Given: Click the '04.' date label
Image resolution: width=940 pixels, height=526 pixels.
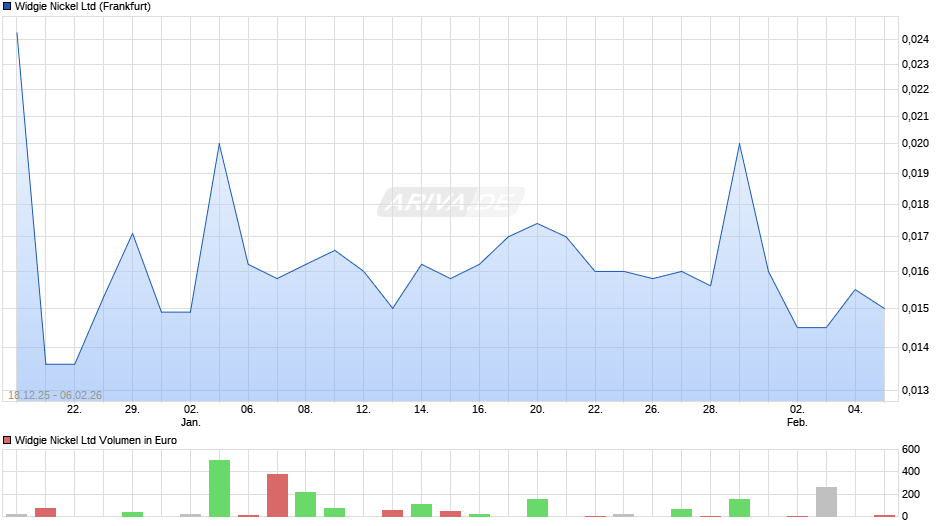Looking at the screenshot, I should tap(855, 410).
